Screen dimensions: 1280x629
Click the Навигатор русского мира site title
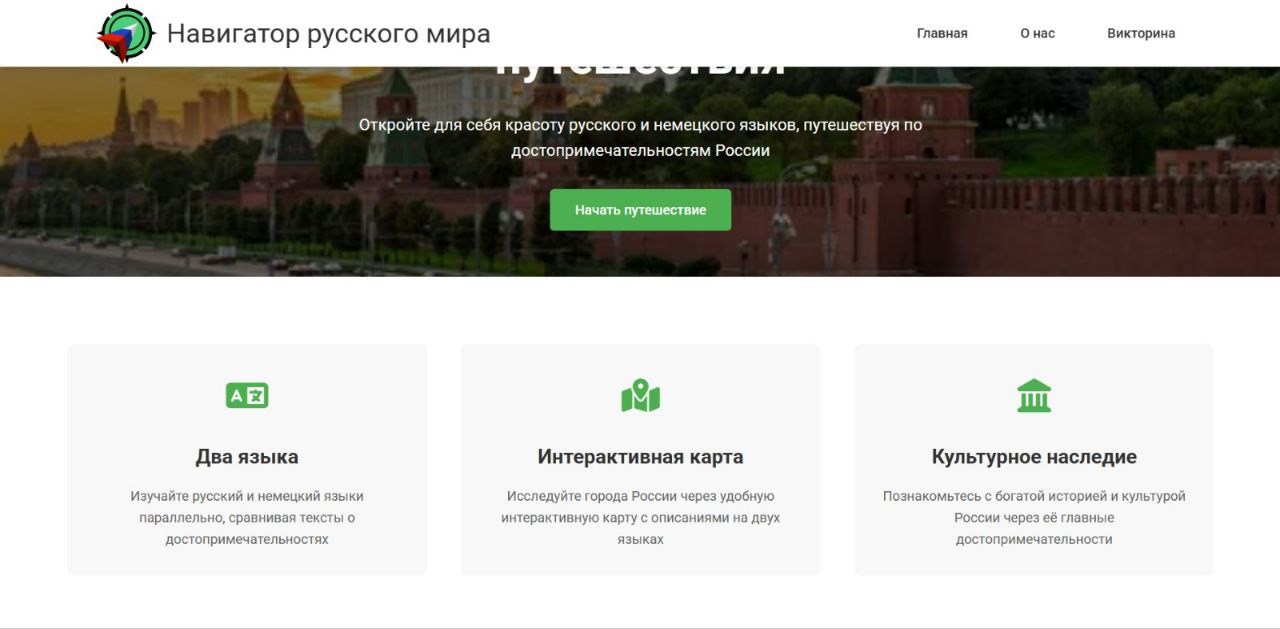coord(328,34)
